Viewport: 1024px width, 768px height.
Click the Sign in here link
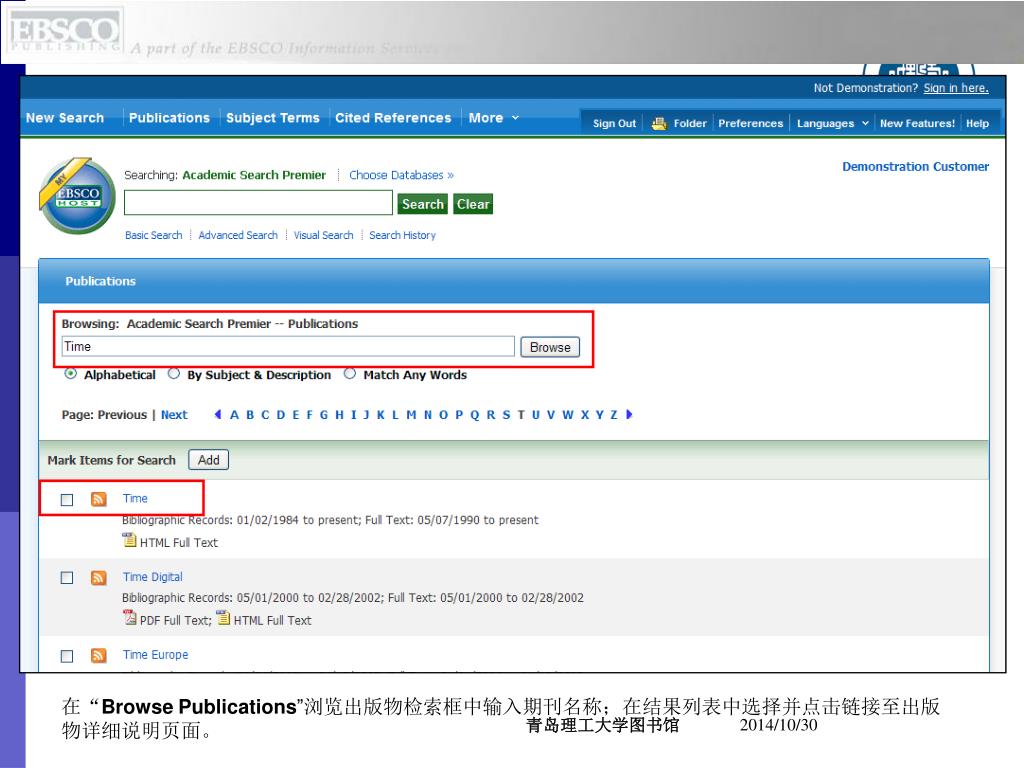pos(955,88)
